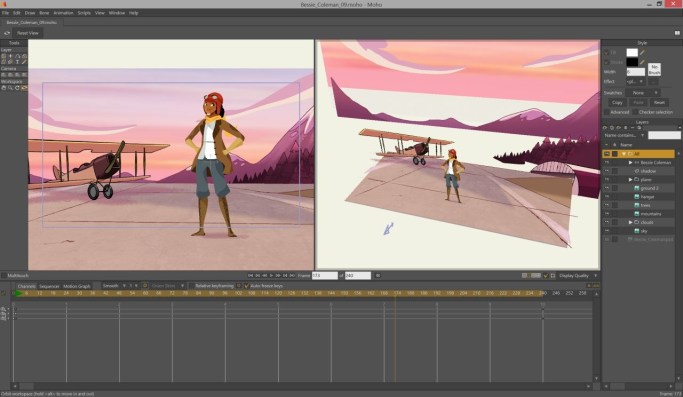Click the black Stroke color swatch

coord(632,62)
